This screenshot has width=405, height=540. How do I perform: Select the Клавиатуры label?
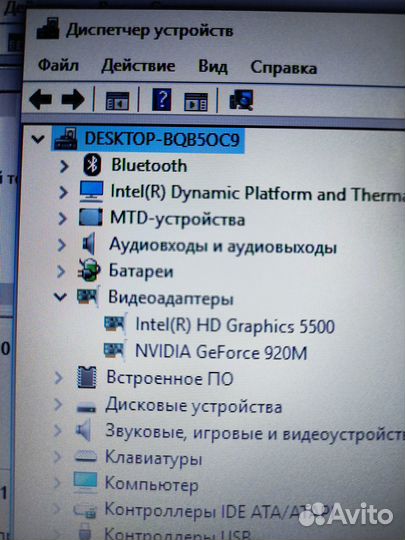[x=153, y=458]
